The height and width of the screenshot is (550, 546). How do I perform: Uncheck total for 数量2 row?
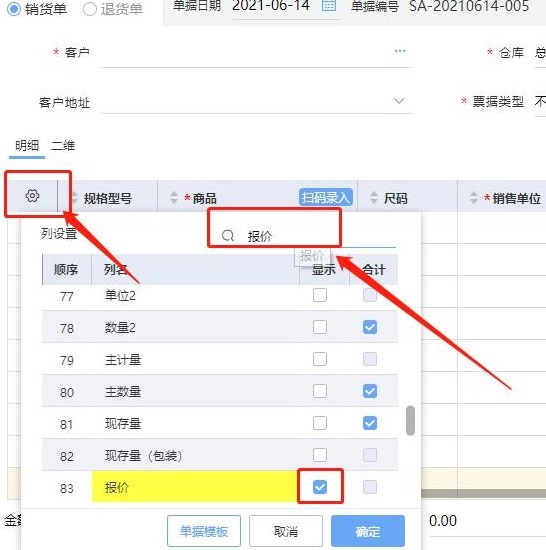pos(370,327)
